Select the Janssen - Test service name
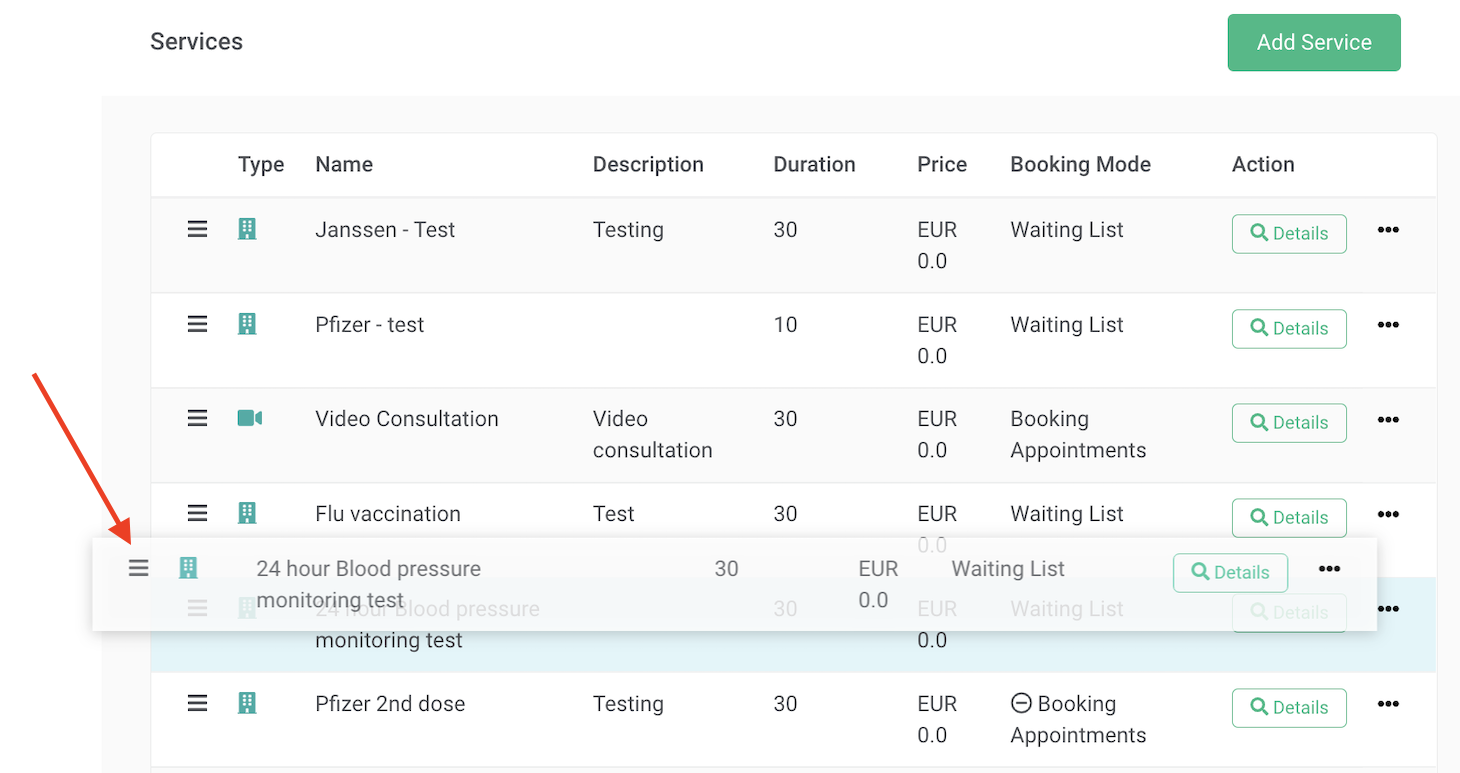1460x773 pixels. 385,229
